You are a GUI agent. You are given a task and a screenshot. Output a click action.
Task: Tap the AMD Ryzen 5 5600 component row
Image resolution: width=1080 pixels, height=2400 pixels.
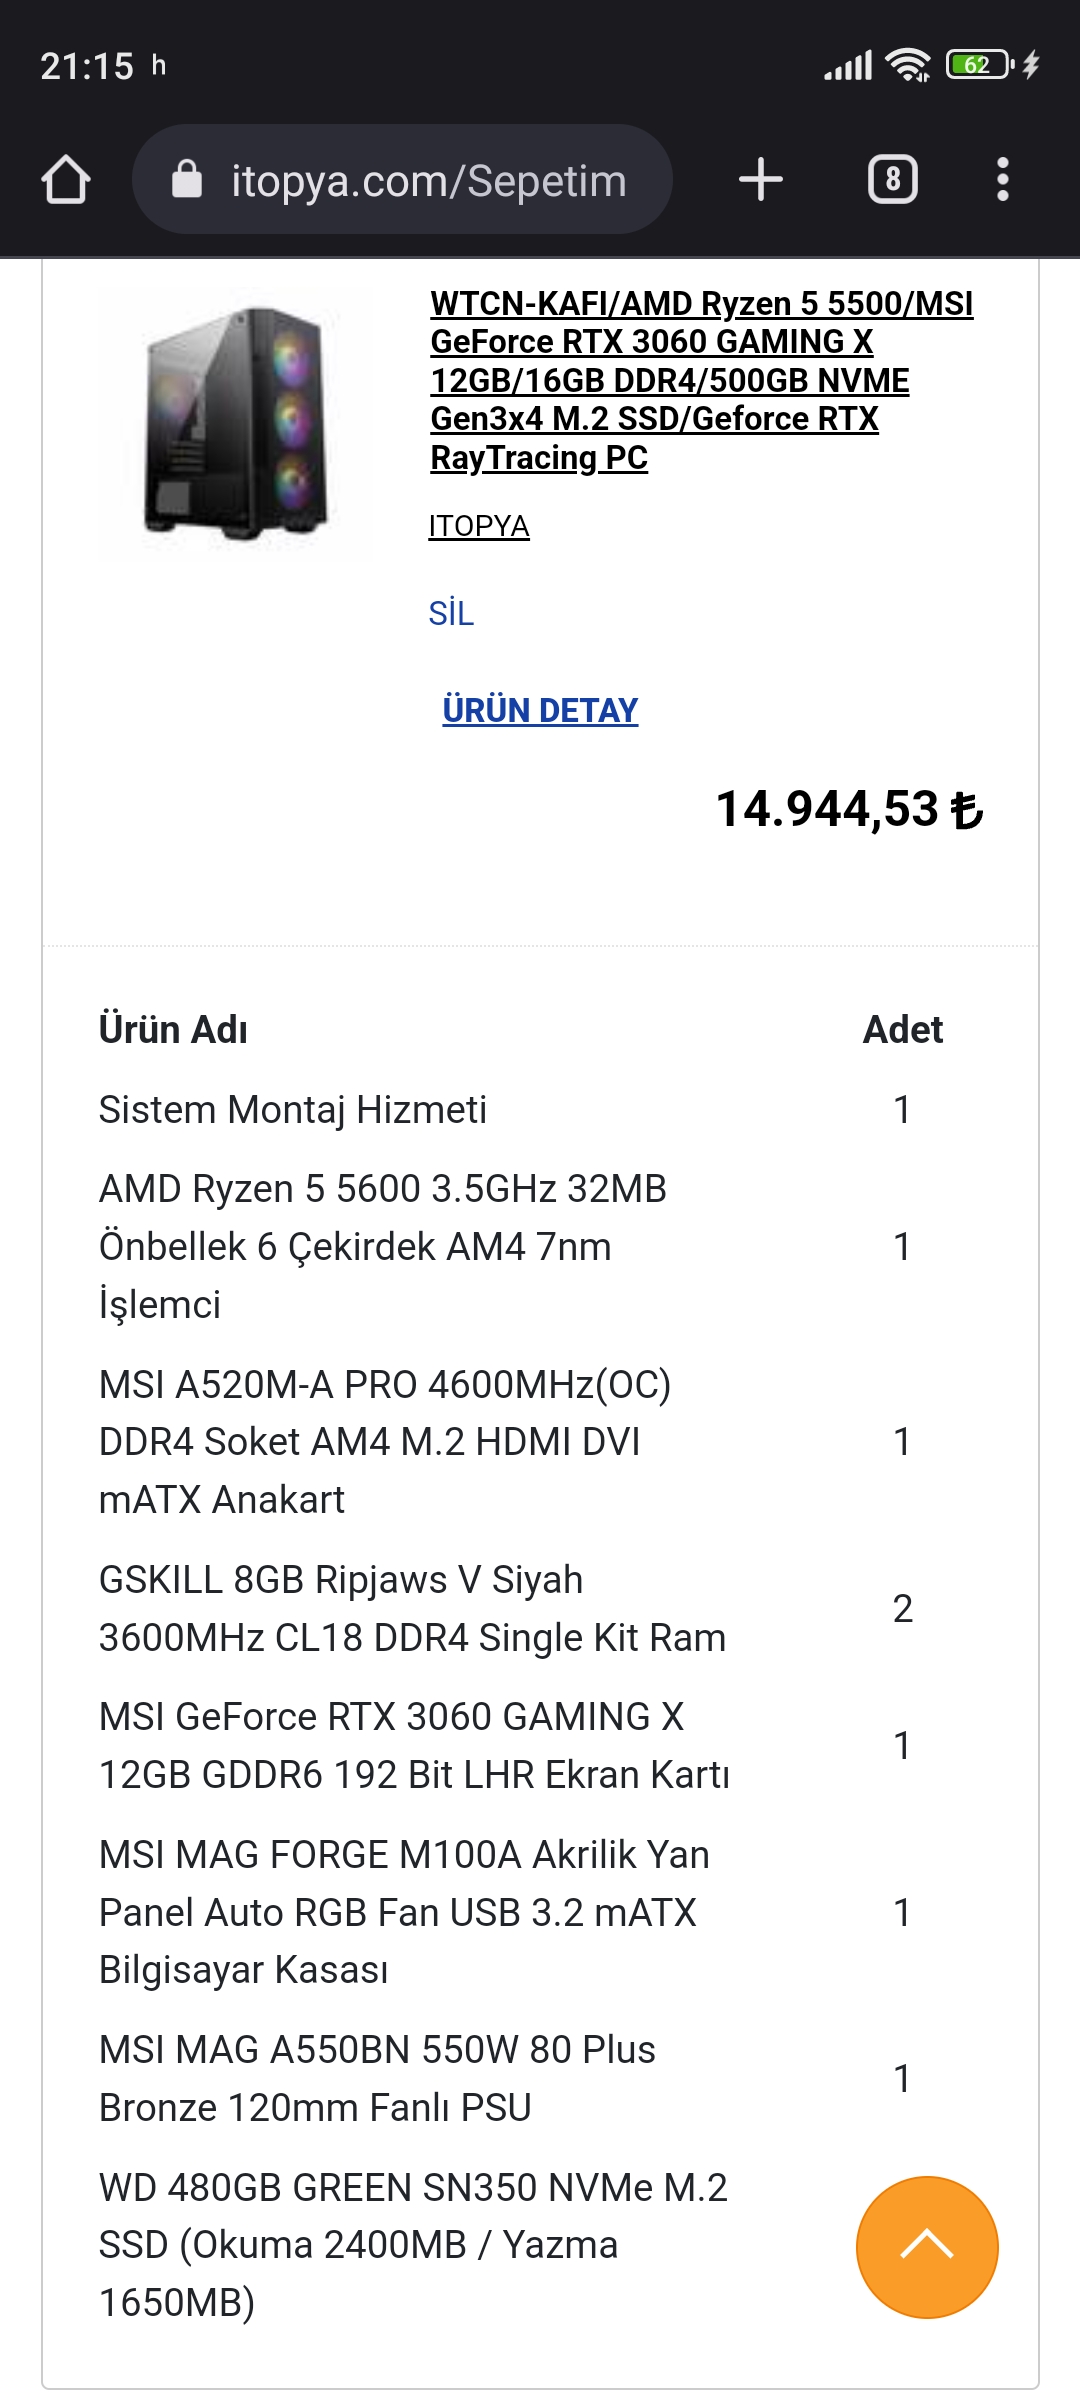pyautogui.click(x=382, y=1246)
